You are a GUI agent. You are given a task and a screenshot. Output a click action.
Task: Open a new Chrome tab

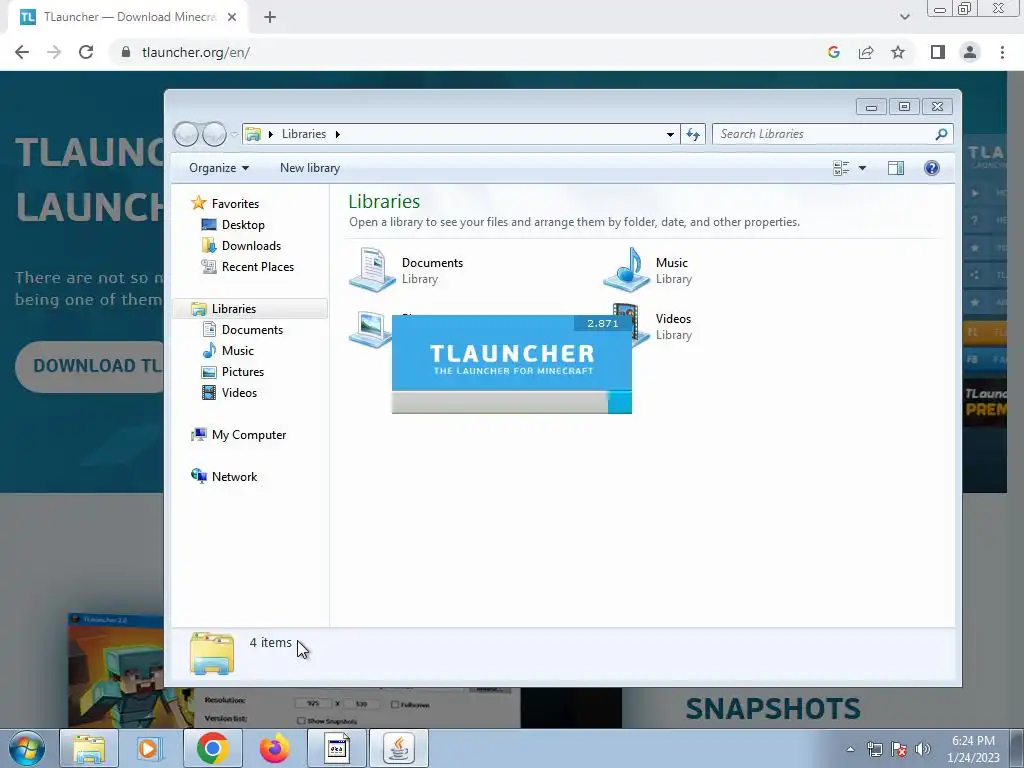270,17
